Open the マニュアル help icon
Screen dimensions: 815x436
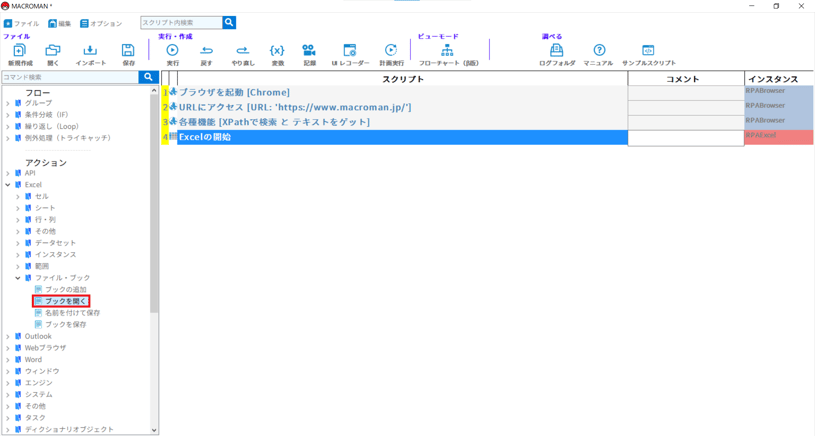599,52
